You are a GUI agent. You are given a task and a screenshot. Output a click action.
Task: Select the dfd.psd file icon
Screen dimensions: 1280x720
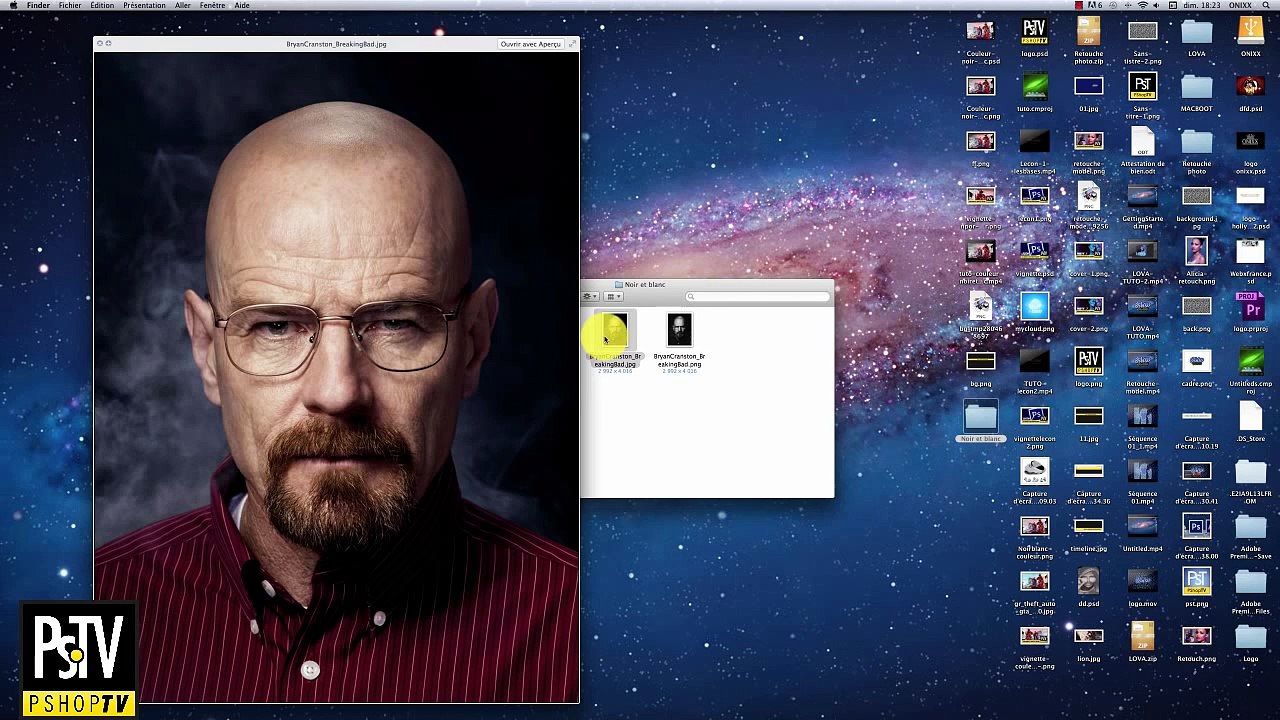[1250, 87]
